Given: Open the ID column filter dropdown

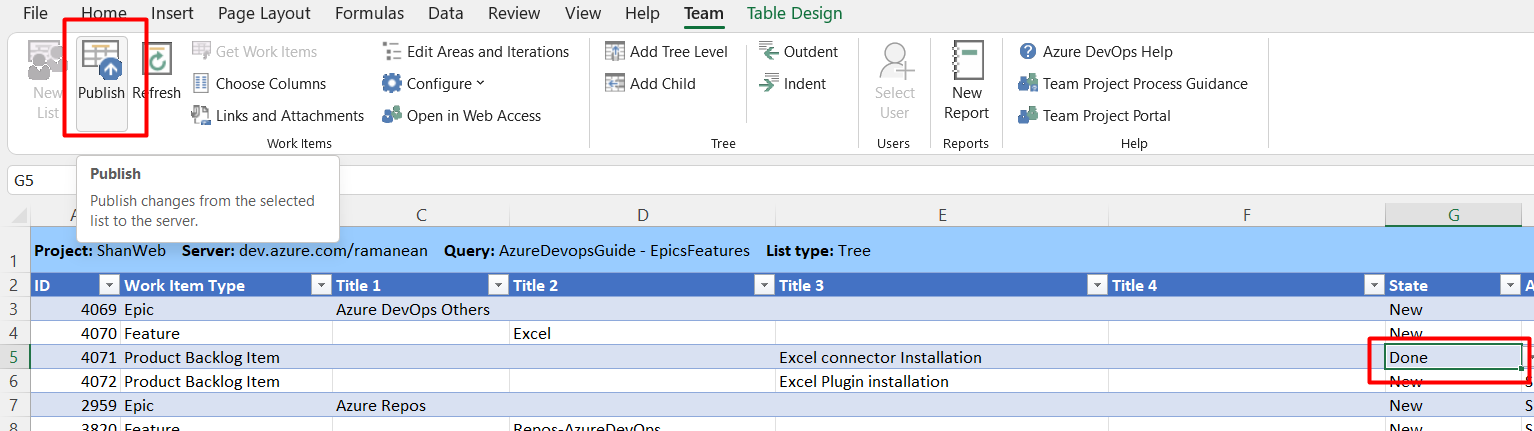Looking at the screenshot, I should tap(109, 286).
